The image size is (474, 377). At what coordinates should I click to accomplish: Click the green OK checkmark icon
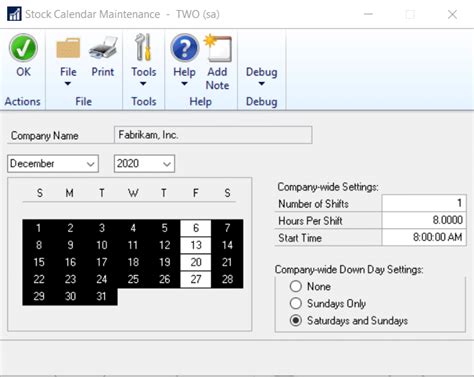23,48
